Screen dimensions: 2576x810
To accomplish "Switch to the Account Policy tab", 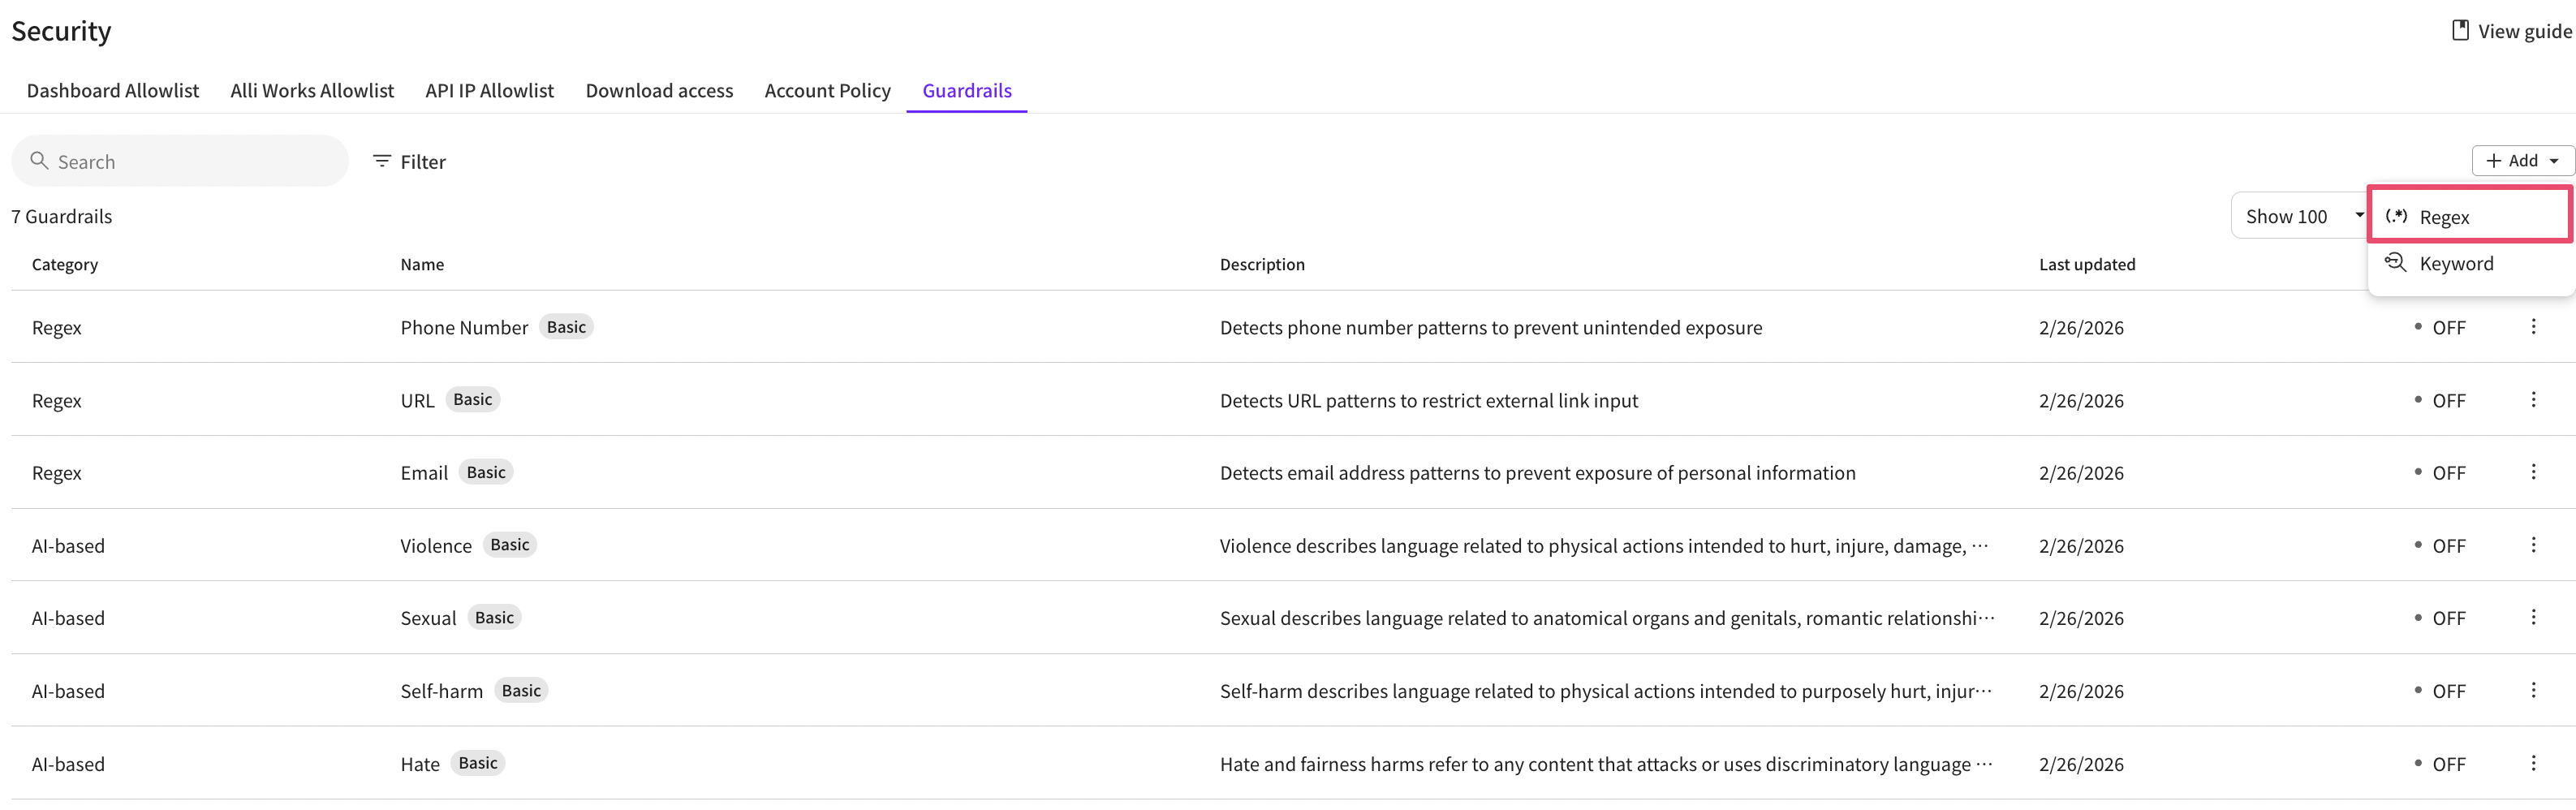I will click(827, 91).
